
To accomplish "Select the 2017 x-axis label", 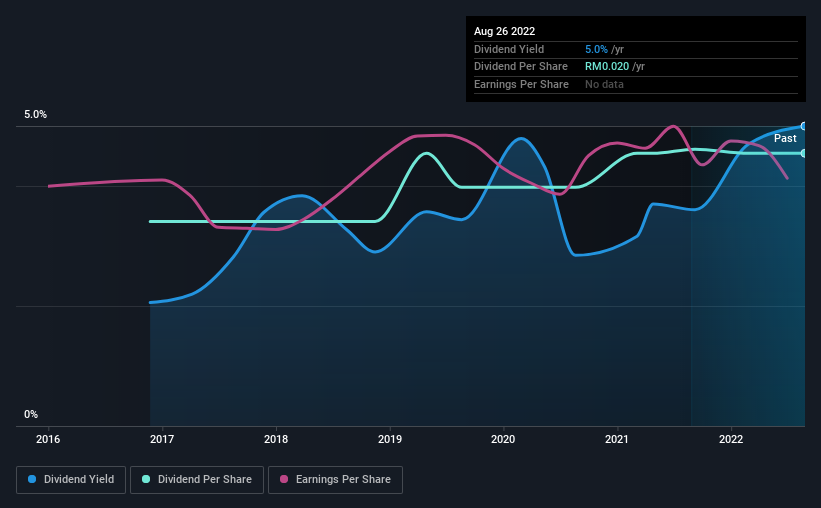I will coord(162,439).
